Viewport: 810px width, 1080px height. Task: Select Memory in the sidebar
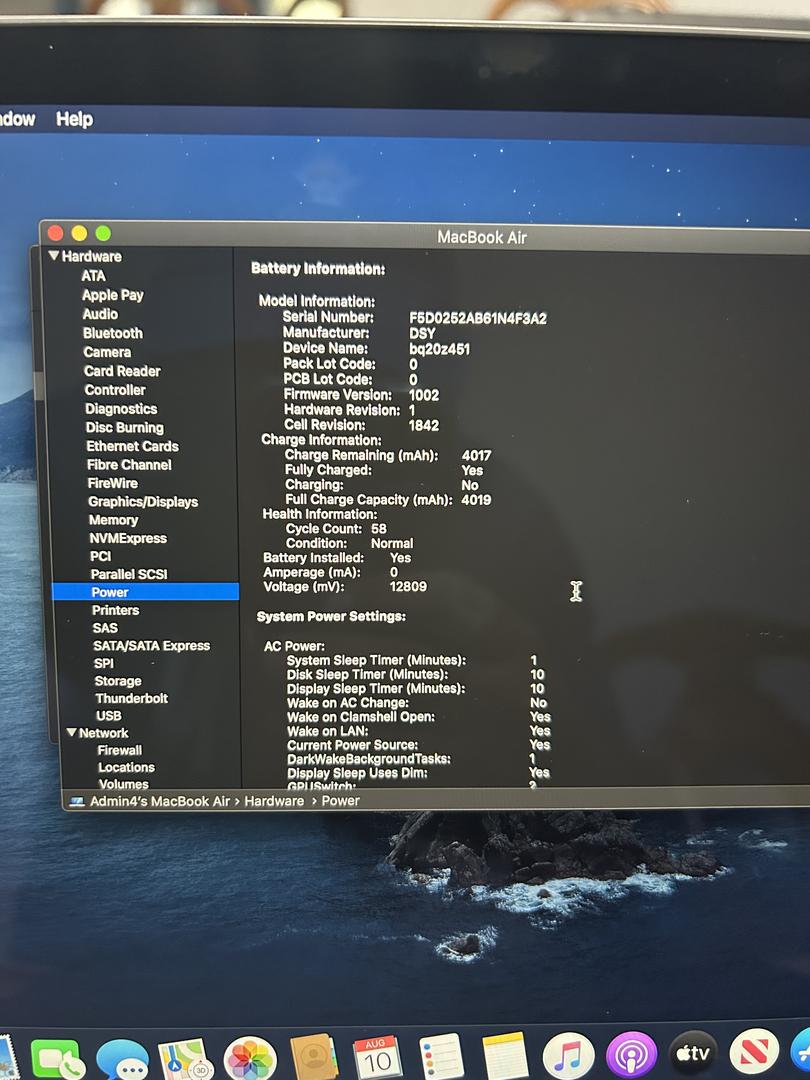click(114, 520)
